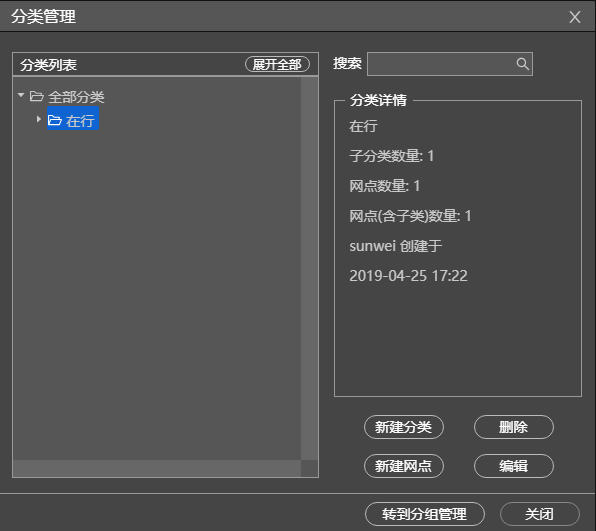Click the 全部分类 folder icon
This screenshot has width=596, height=531.
pos(36,96)
